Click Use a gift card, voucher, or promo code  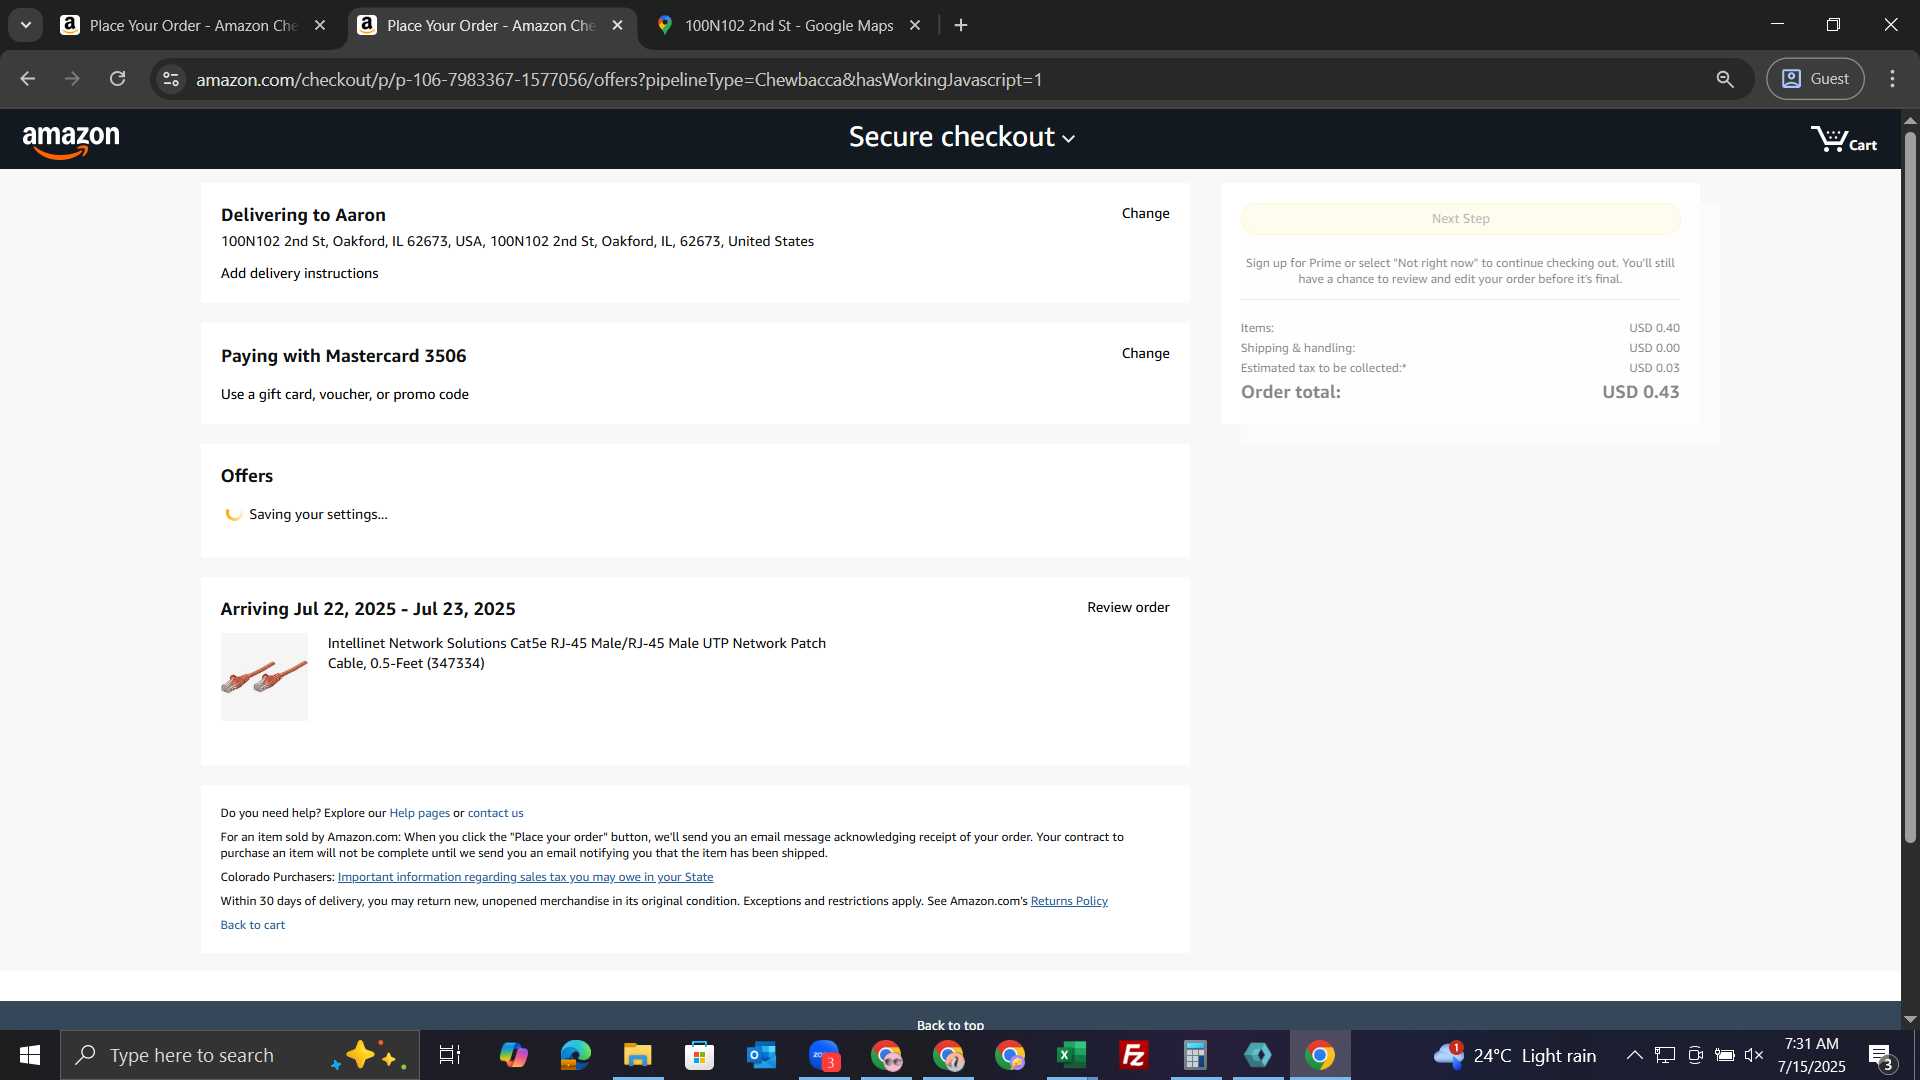coord(345,394)
